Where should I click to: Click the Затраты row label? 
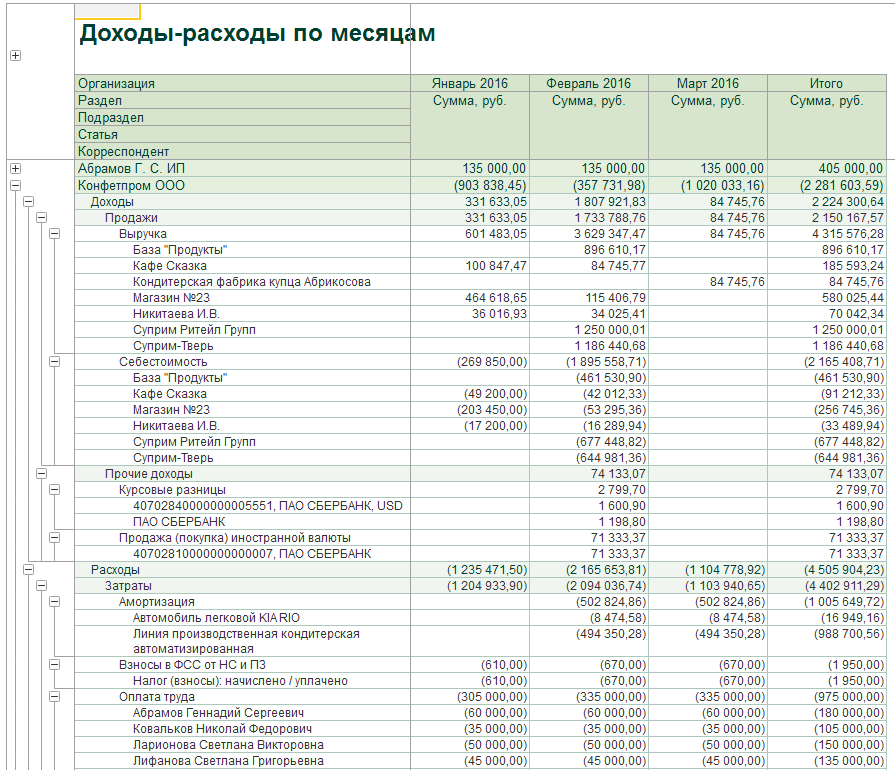coord(128,585)
